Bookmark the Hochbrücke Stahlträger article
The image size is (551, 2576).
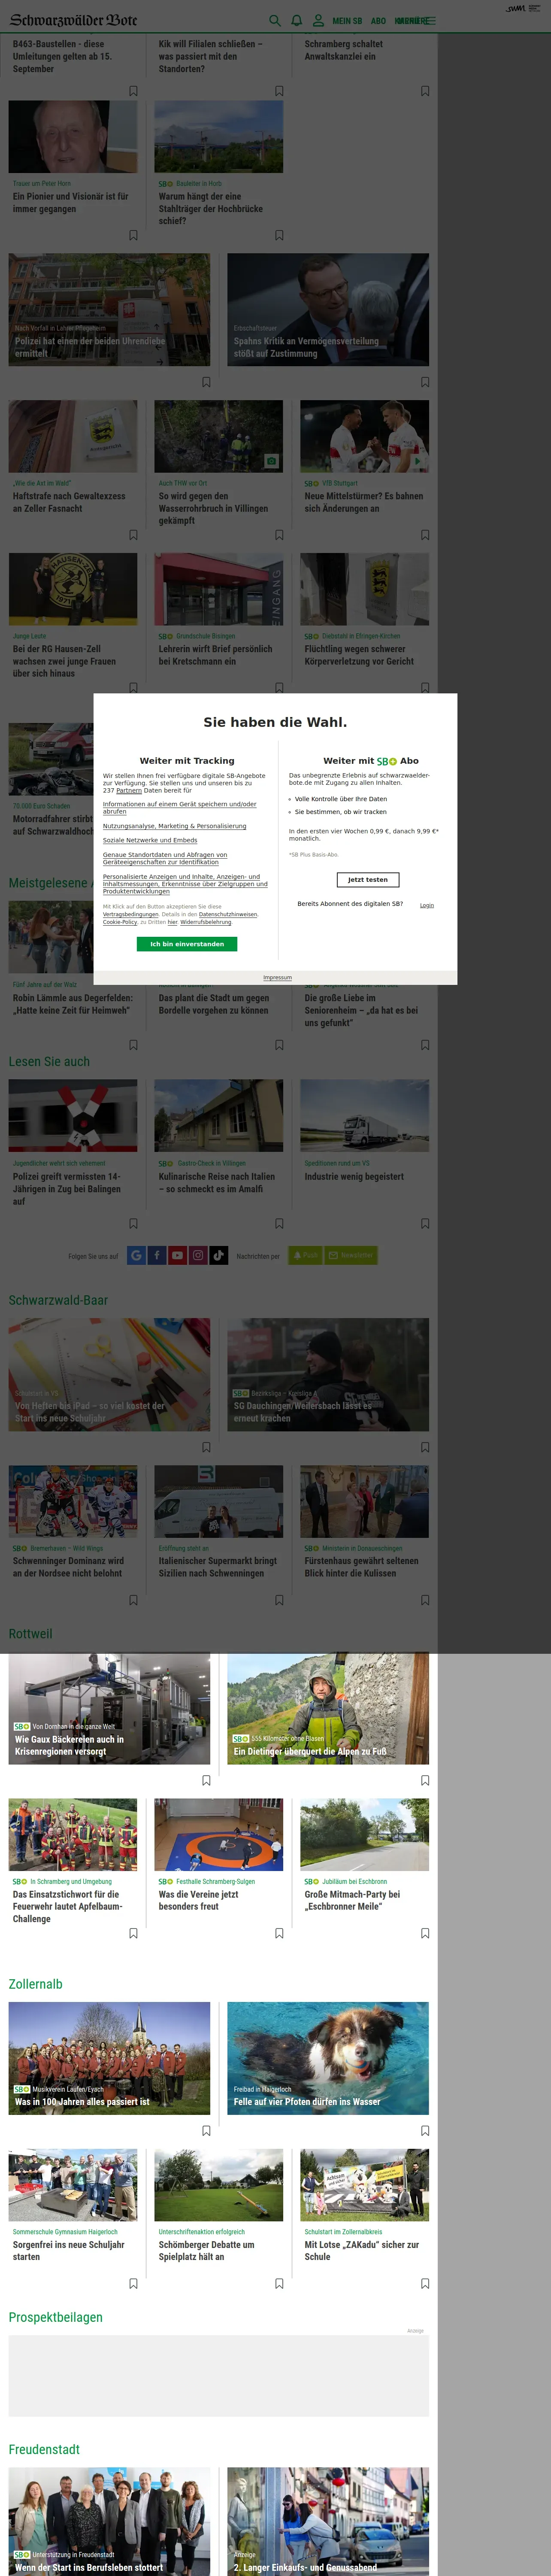click(x=279, y=235)
